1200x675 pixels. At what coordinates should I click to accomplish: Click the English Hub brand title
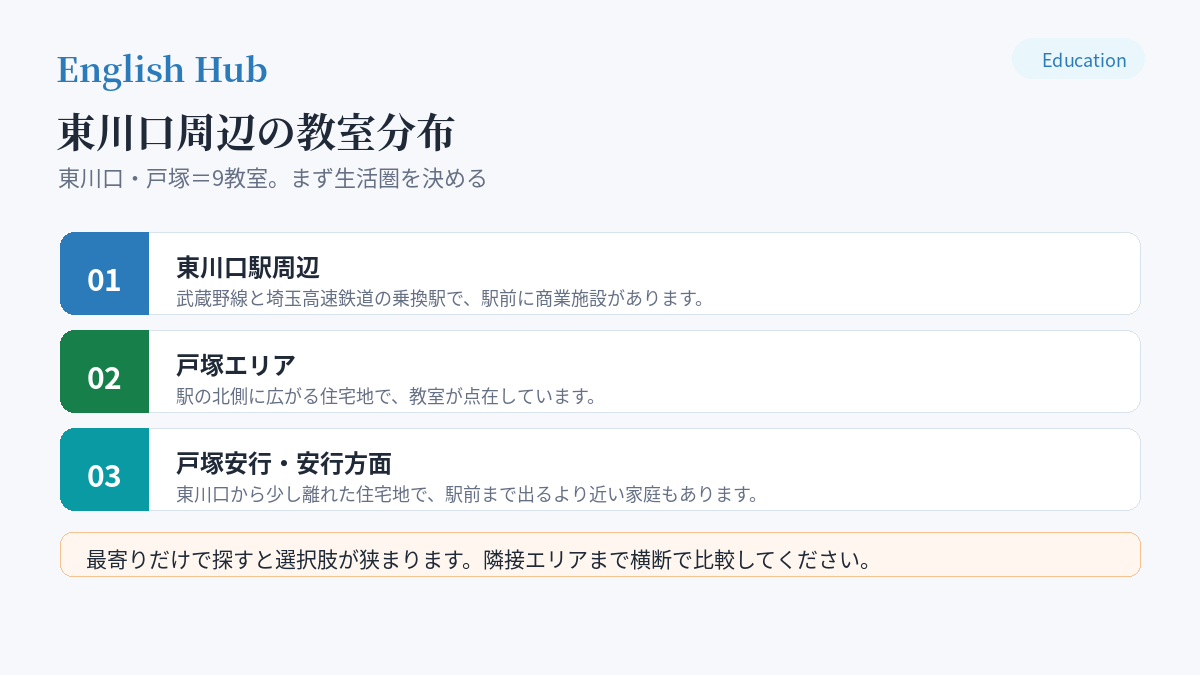click(x=162, y=69)
